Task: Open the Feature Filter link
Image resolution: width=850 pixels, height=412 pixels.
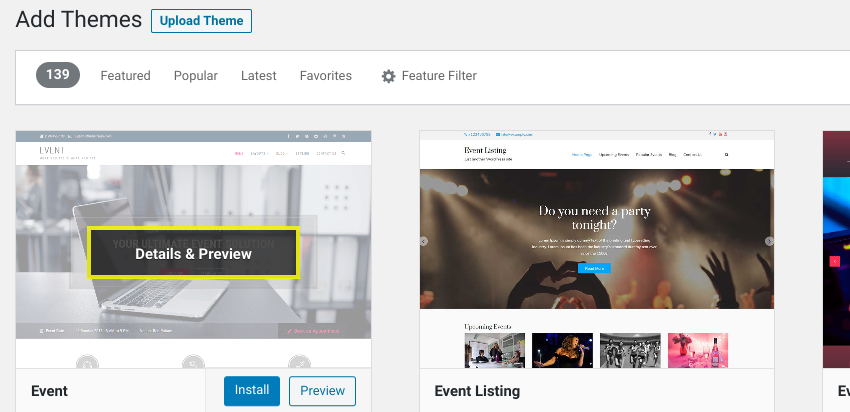Action: pos(439,76)
